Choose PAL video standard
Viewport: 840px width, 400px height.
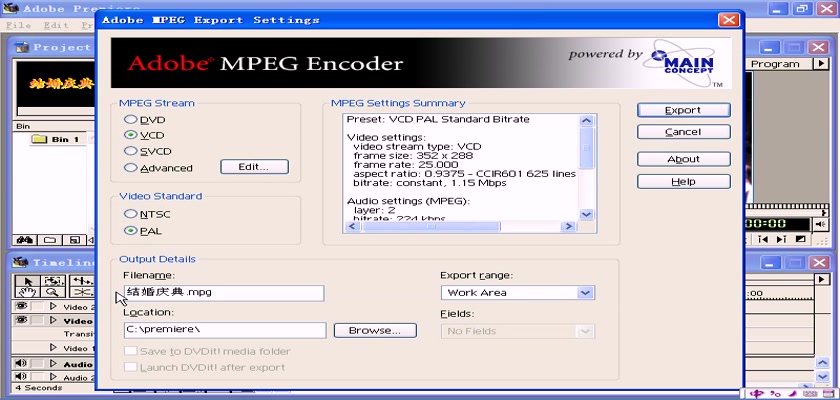[x=130, y=231]
